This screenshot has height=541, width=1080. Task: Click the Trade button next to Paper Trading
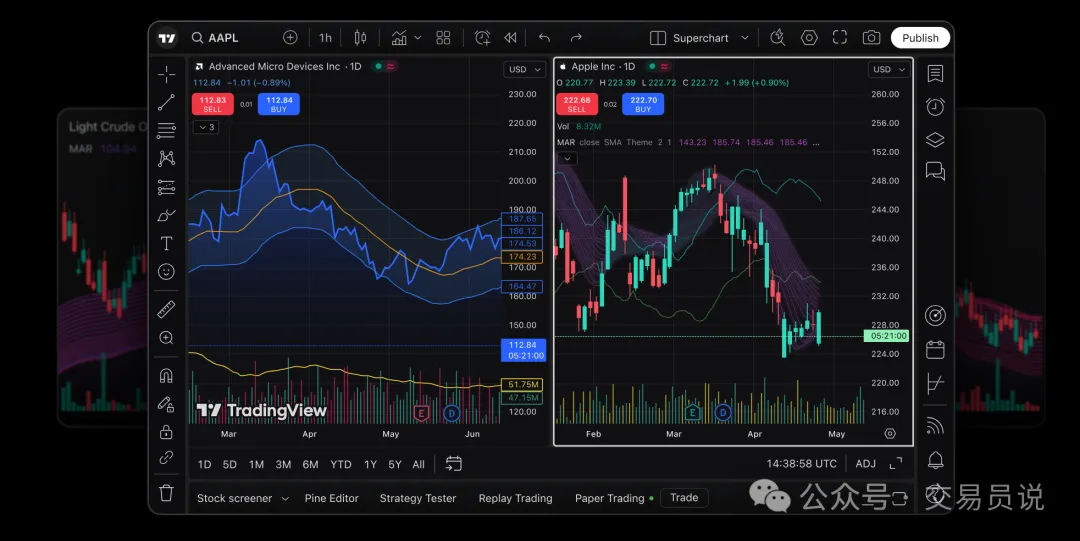point(684,498)
